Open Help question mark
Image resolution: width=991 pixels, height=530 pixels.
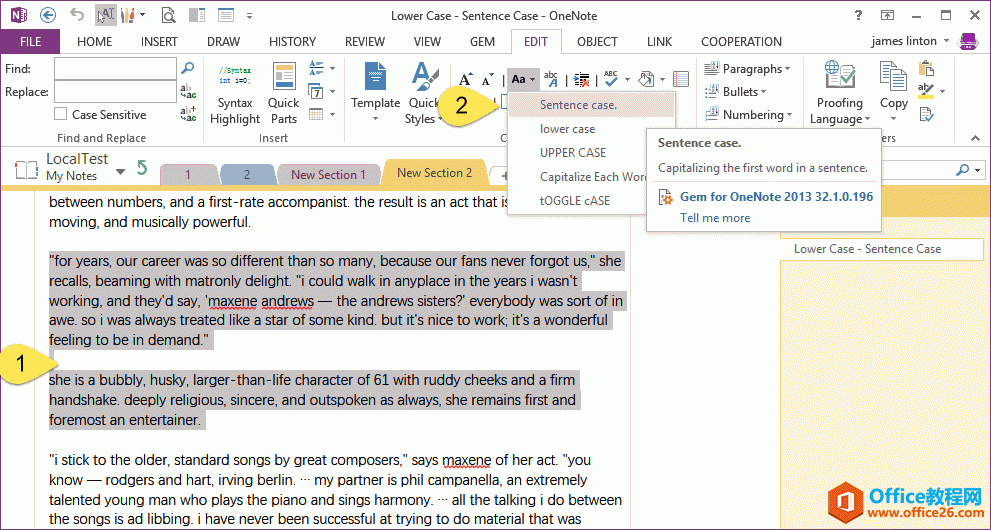point(858,15)
